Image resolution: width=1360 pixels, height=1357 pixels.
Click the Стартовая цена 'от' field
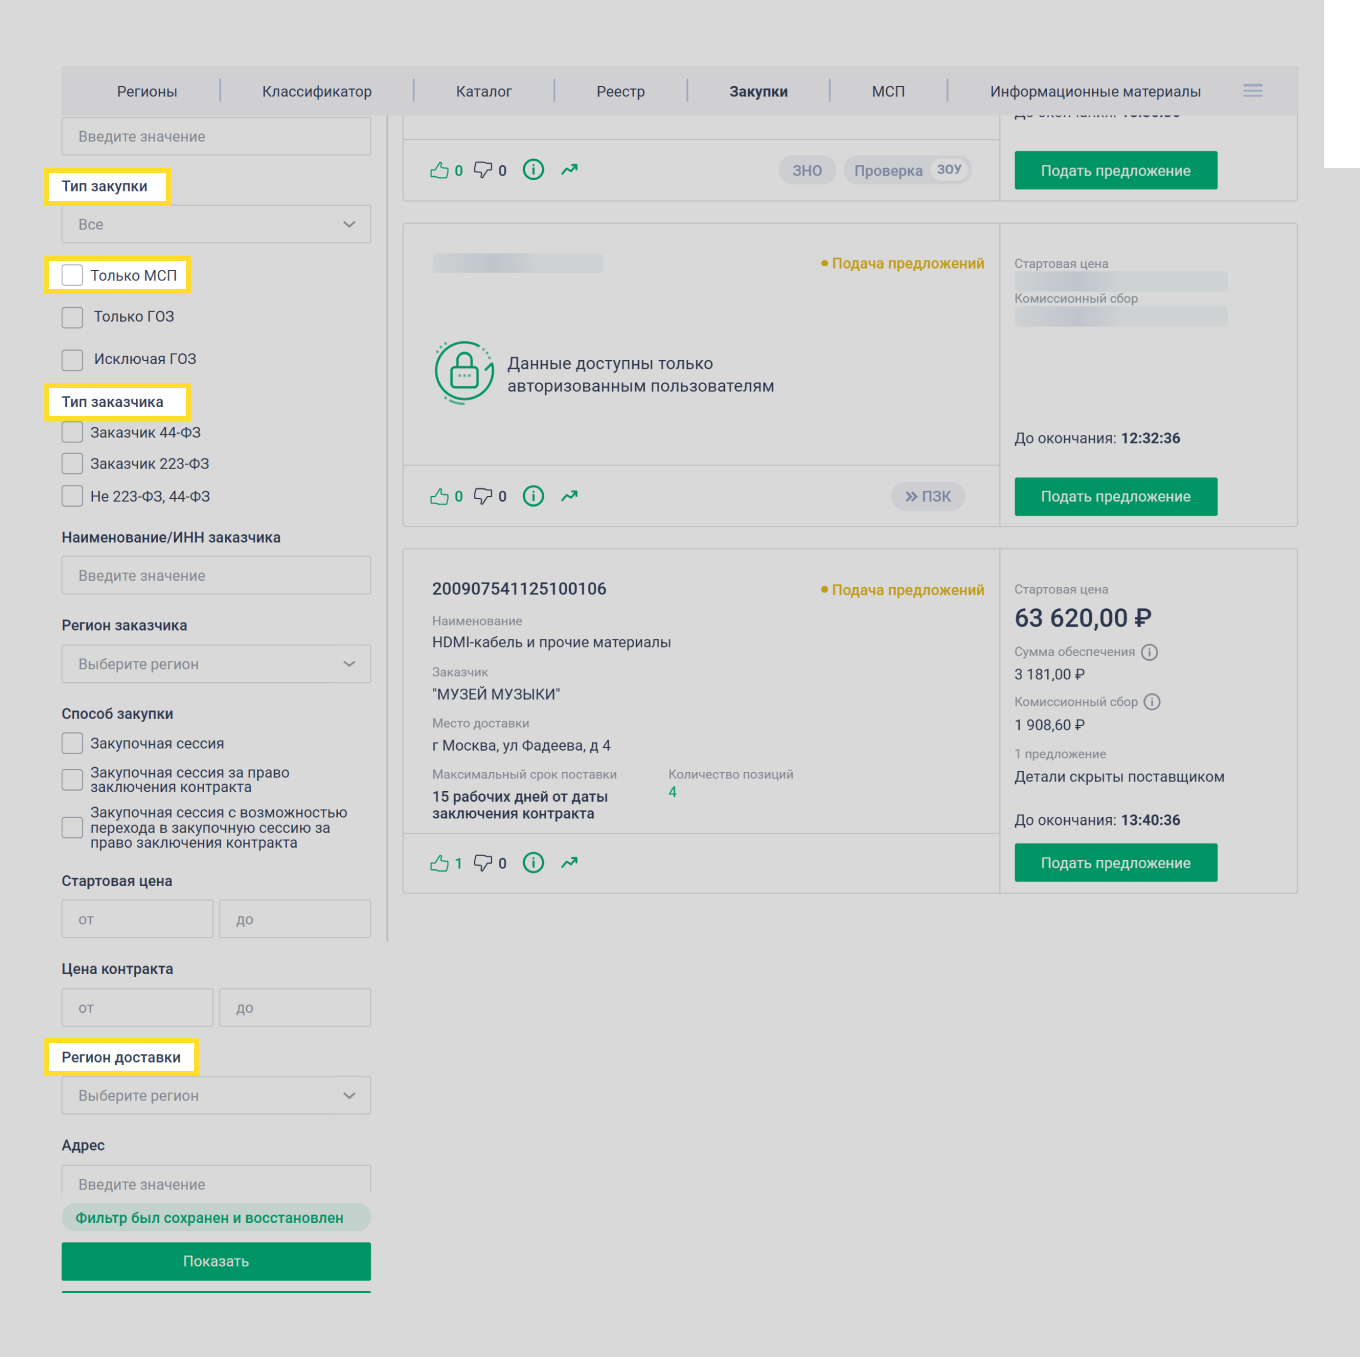[x=137, y=919]
